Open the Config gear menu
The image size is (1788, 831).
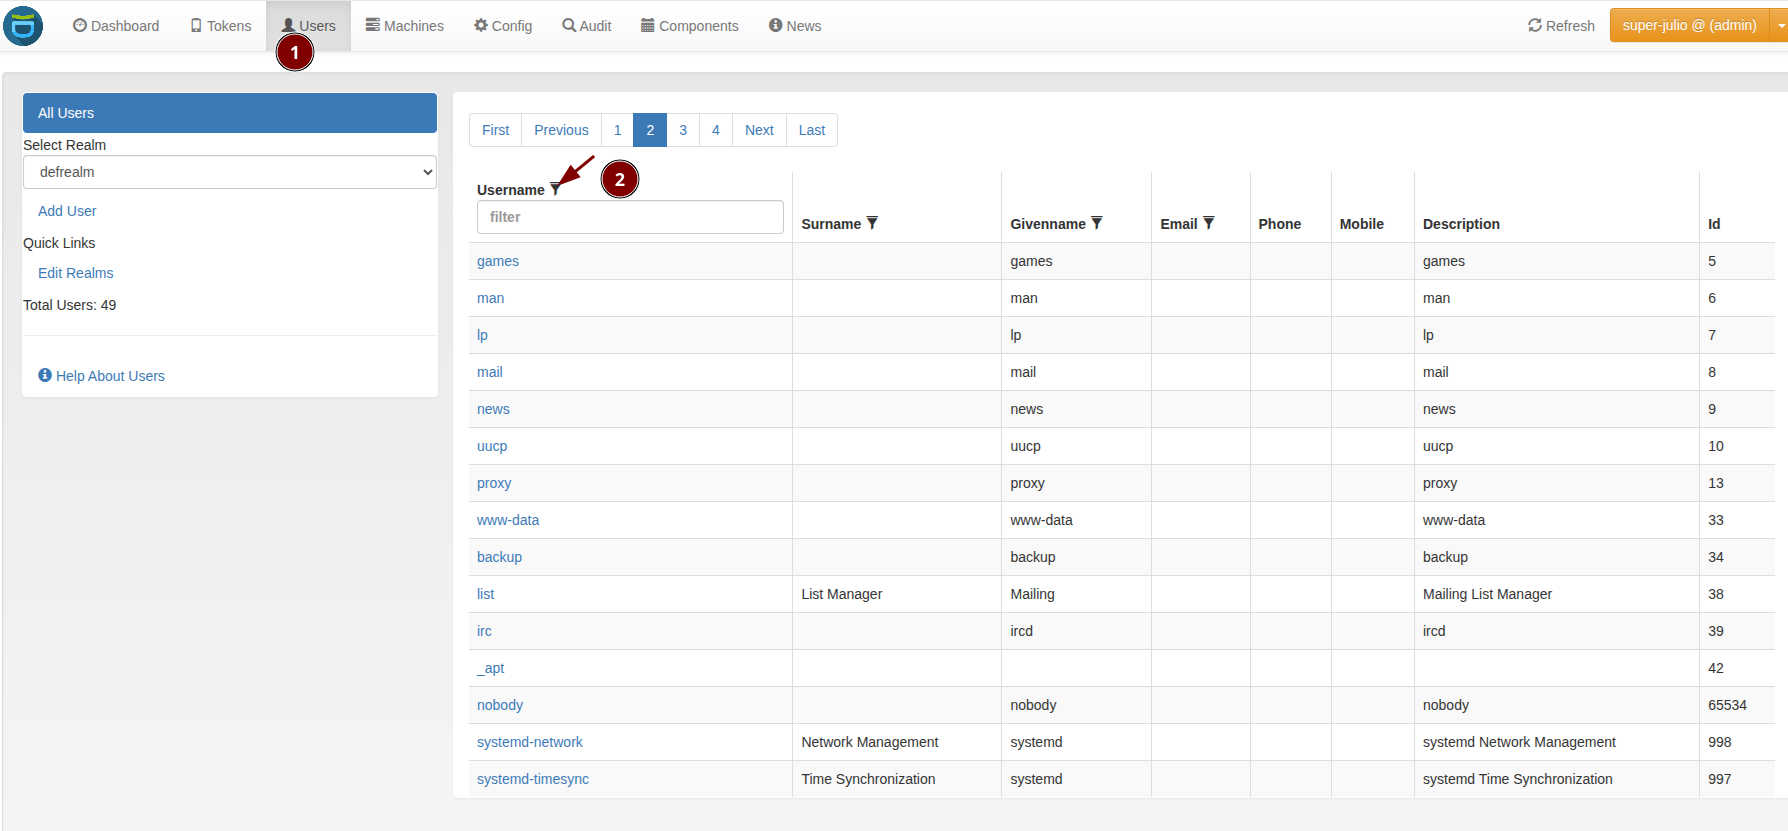pos(503,26)
